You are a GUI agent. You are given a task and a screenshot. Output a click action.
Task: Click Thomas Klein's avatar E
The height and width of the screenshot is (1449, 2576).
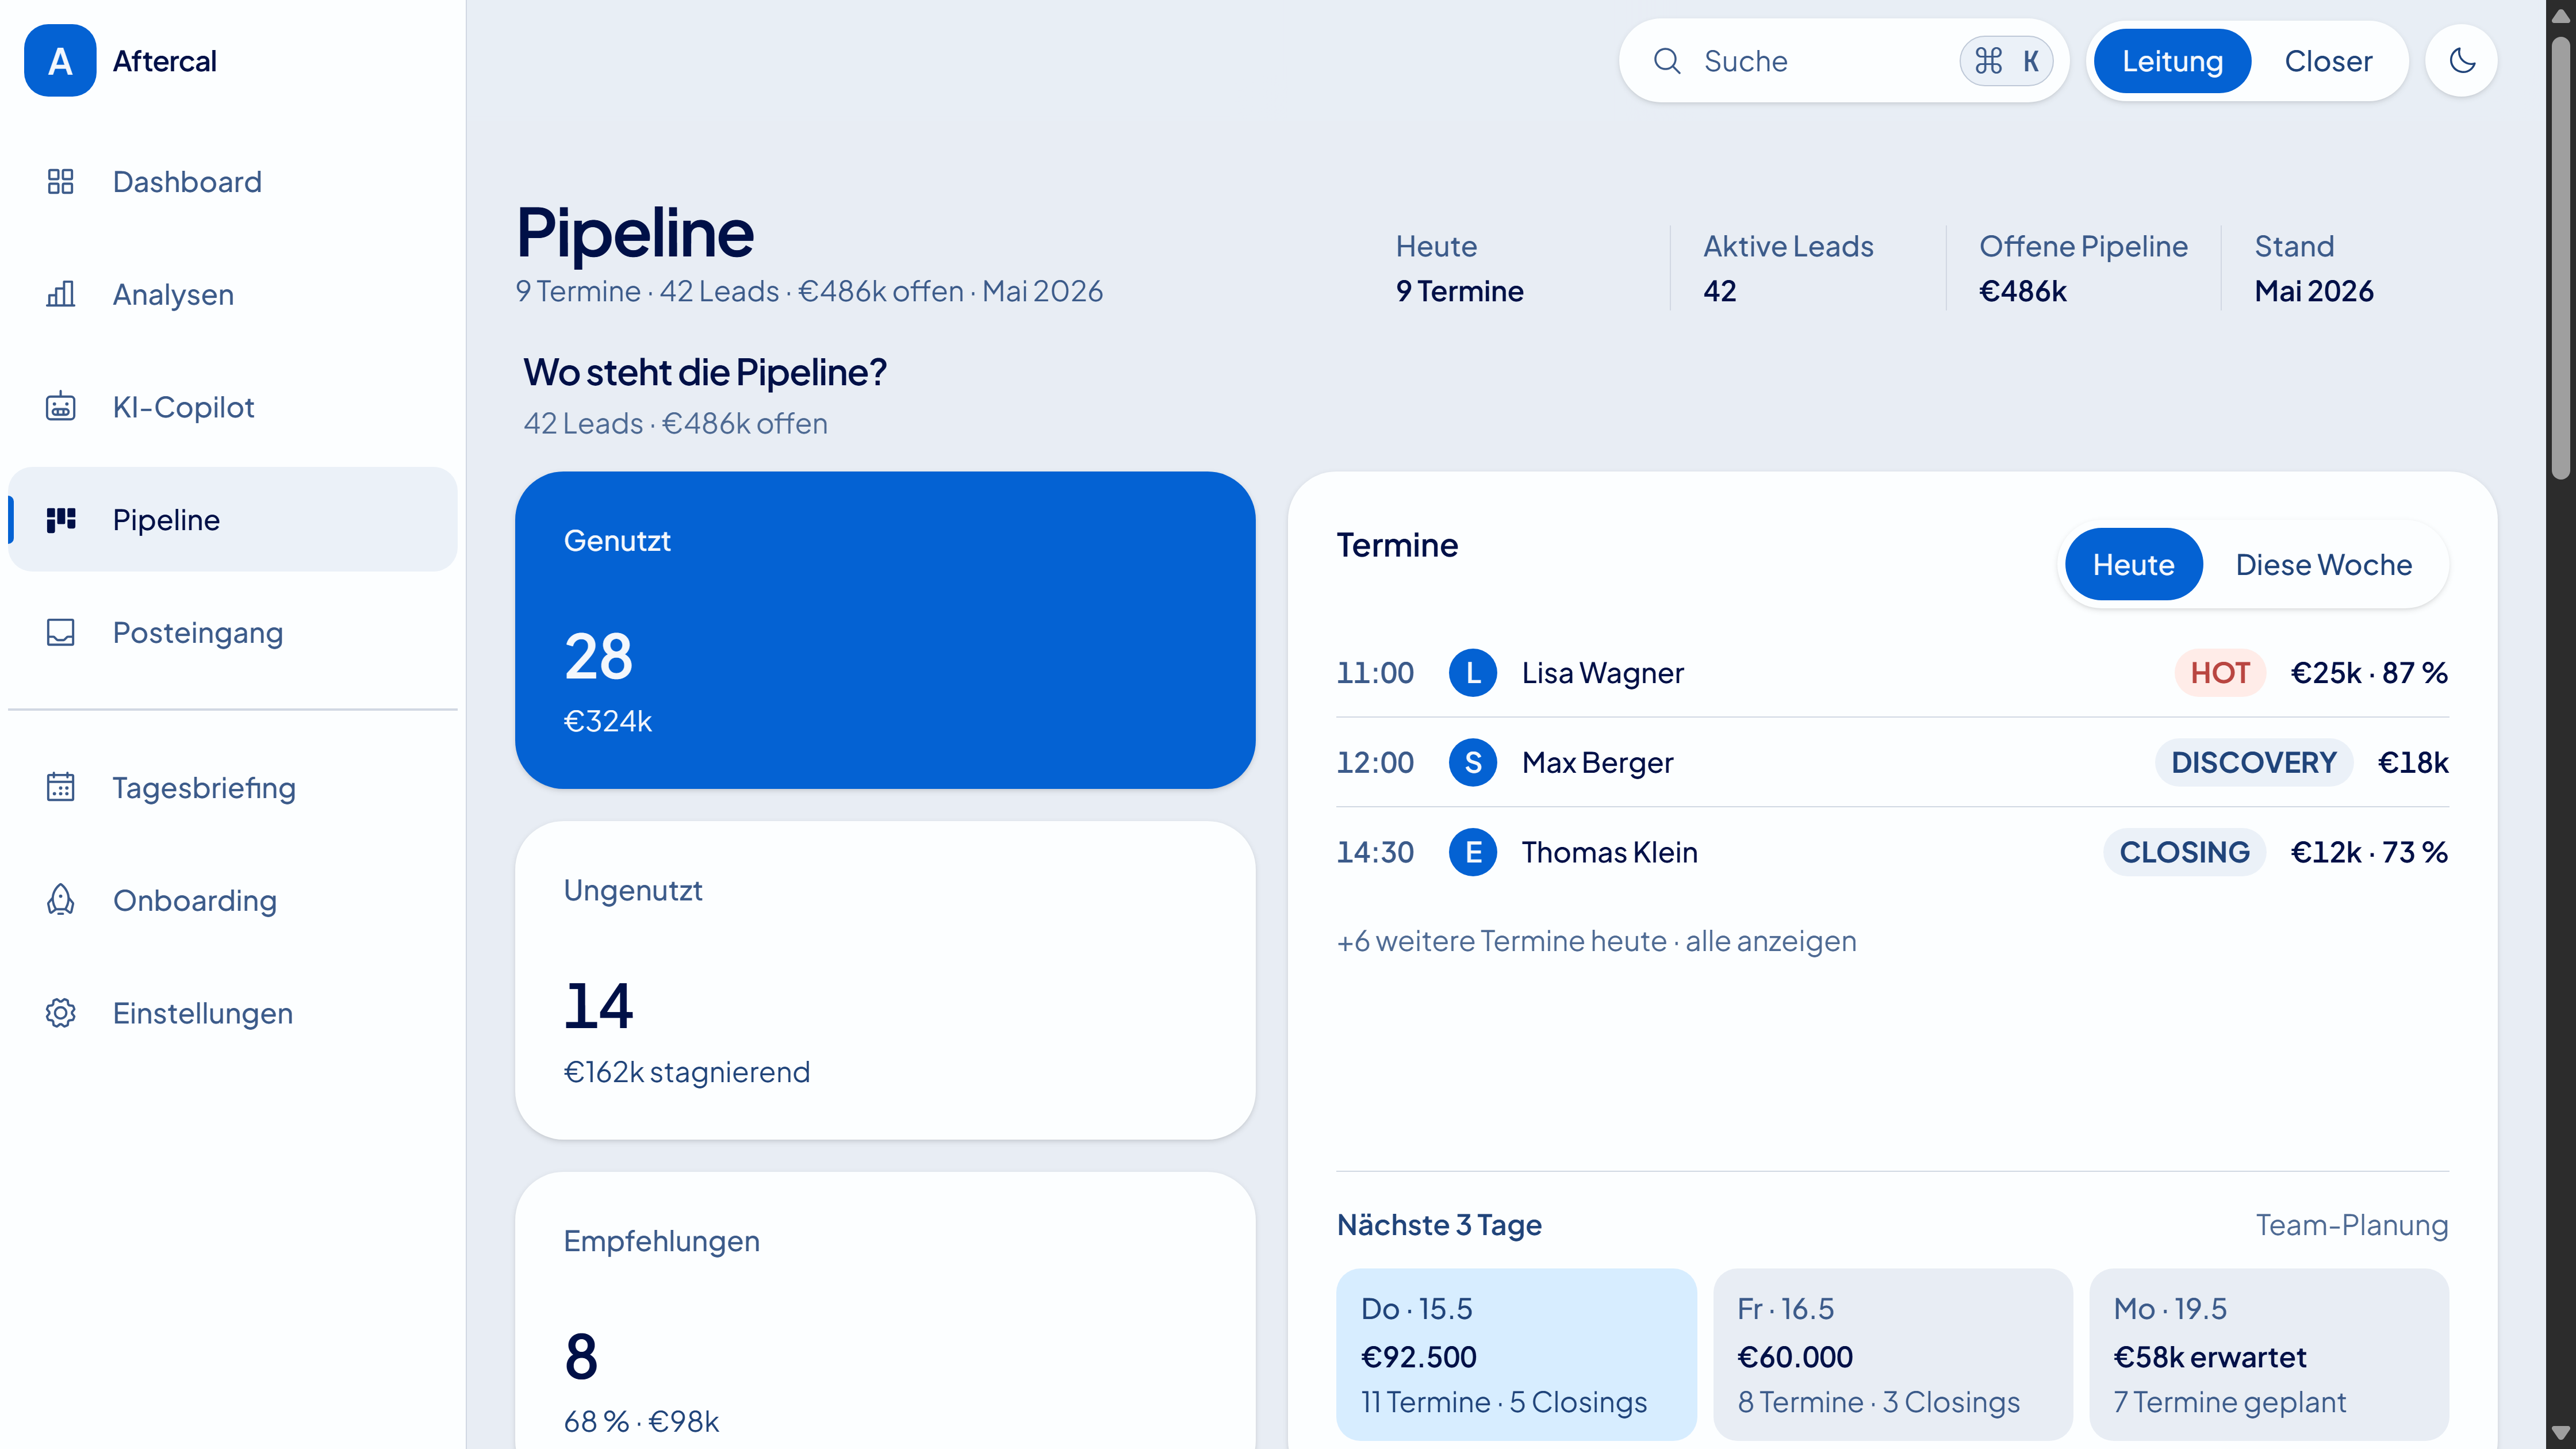(x=1473, y=852)
